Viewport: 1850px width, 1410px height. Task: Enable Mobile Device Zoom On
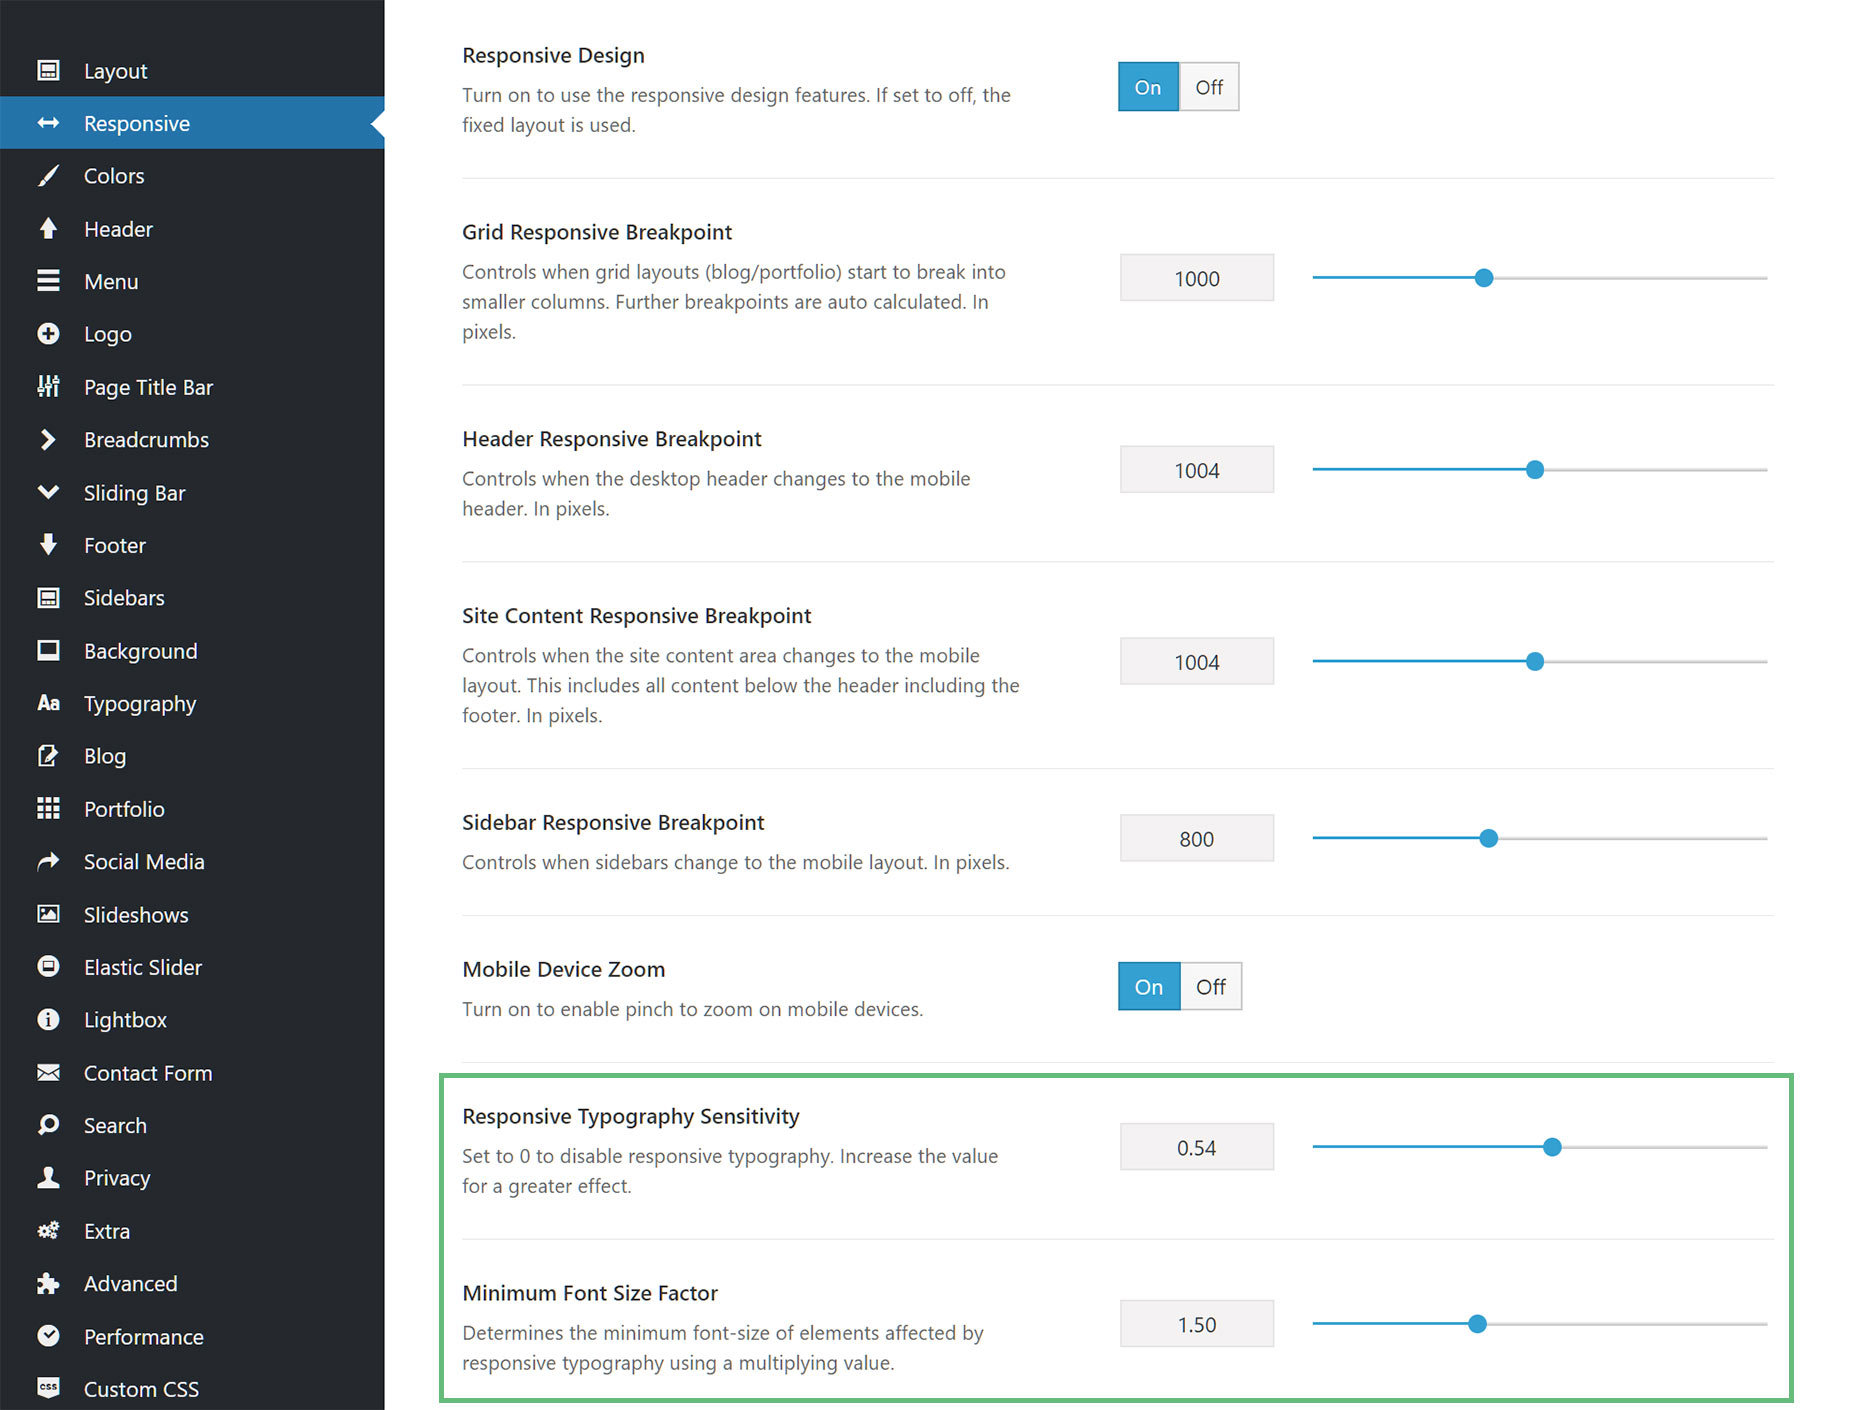point(1149,987)
